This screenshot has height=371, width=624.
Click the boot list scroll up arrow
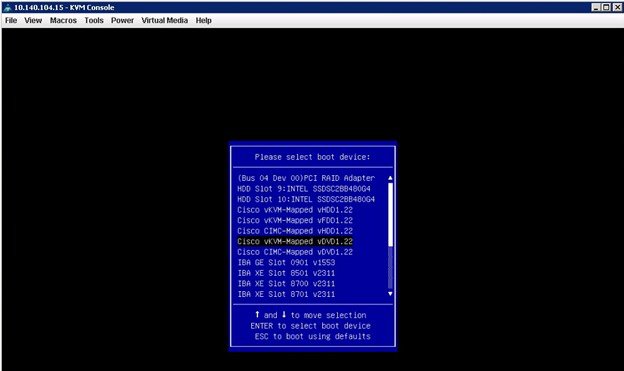coord(390,178)
